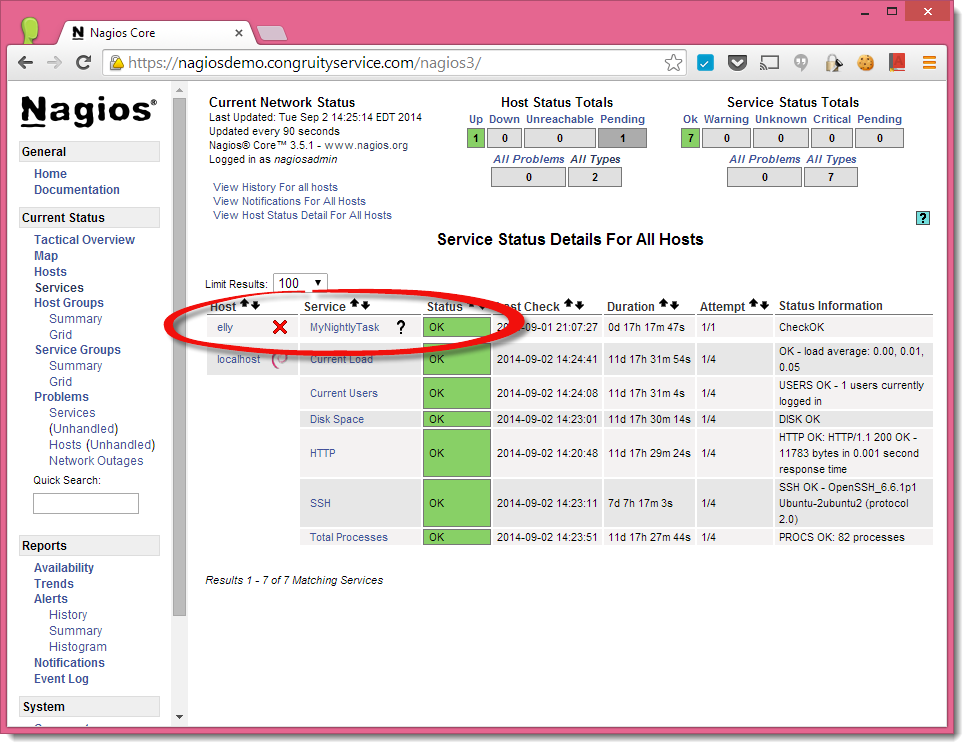Open the Availability report
Viewport: 969px width, 749px height.
(x=64, y=568)
